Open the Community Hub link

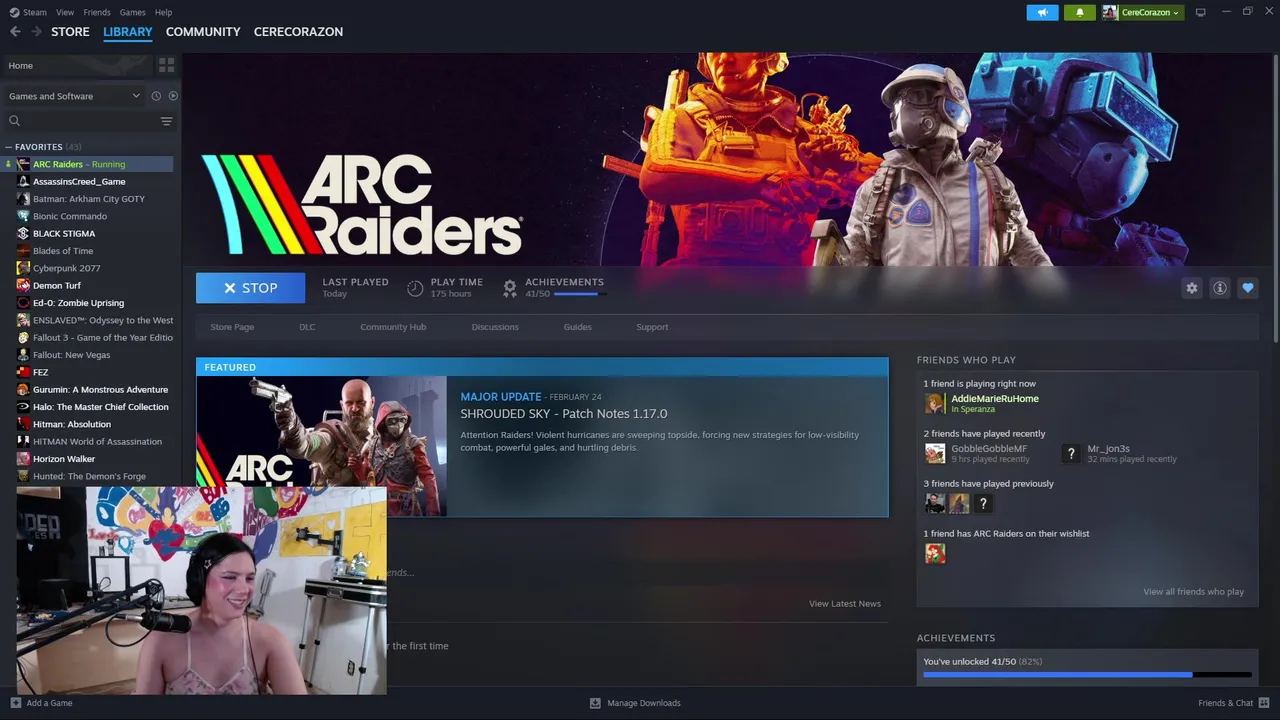(x=393, y=327)
